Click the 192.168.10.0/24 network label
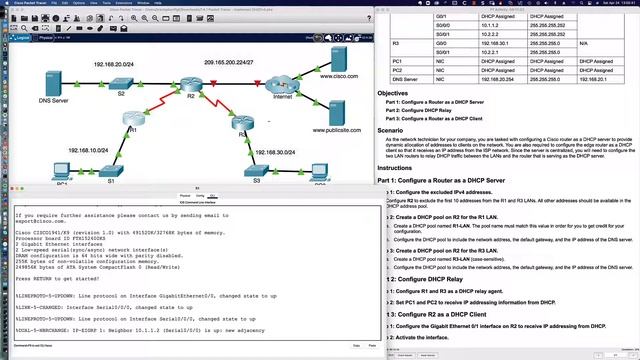 point(88,151)
